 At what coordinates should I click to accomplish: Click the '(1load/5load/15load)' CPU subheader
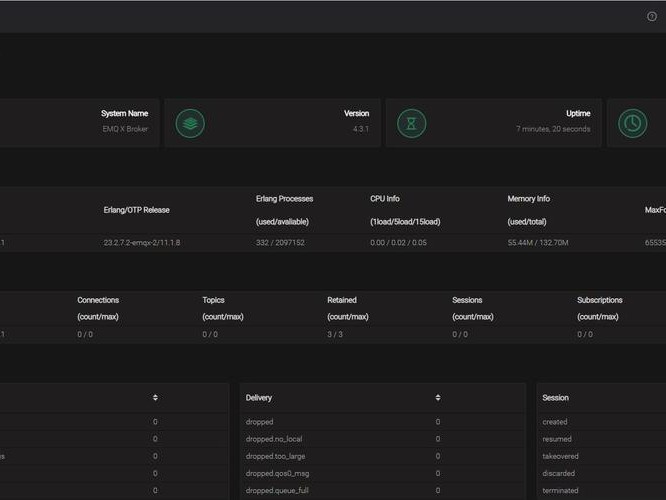(405, 222)
